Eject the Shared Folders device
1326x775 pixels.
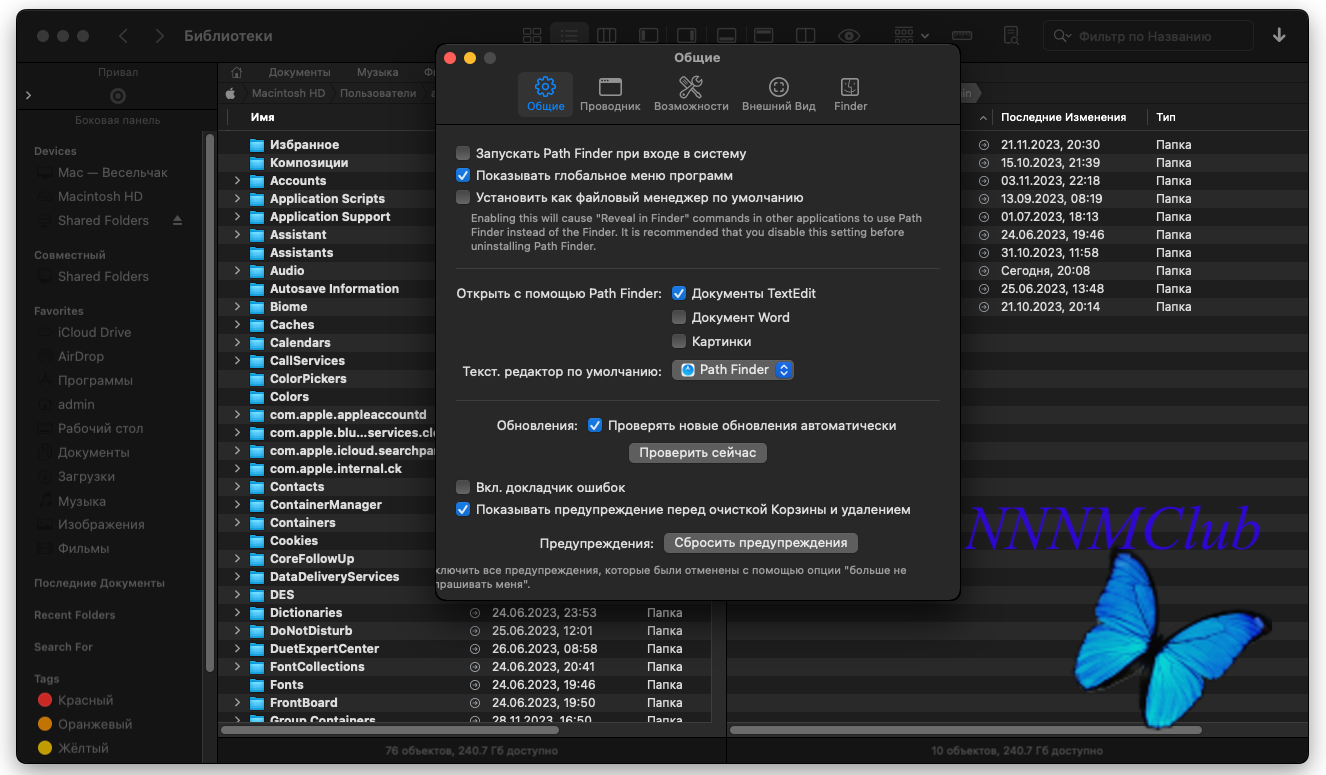pyautogui.click(x=178, y=221)
